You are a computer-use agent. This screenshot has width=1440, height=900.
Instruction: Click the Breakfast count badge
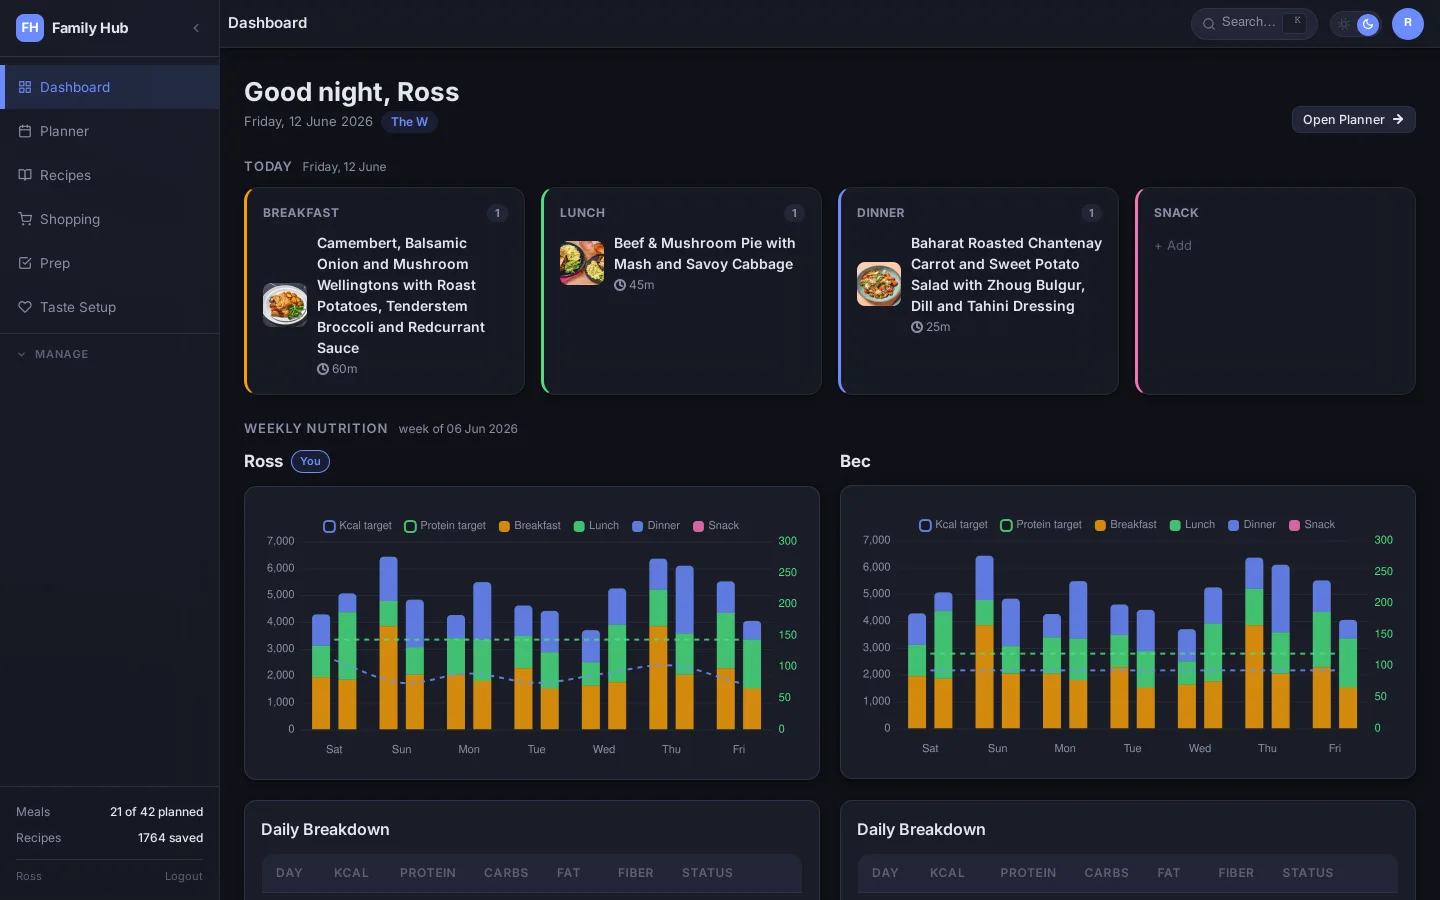(x=497, y=213)
